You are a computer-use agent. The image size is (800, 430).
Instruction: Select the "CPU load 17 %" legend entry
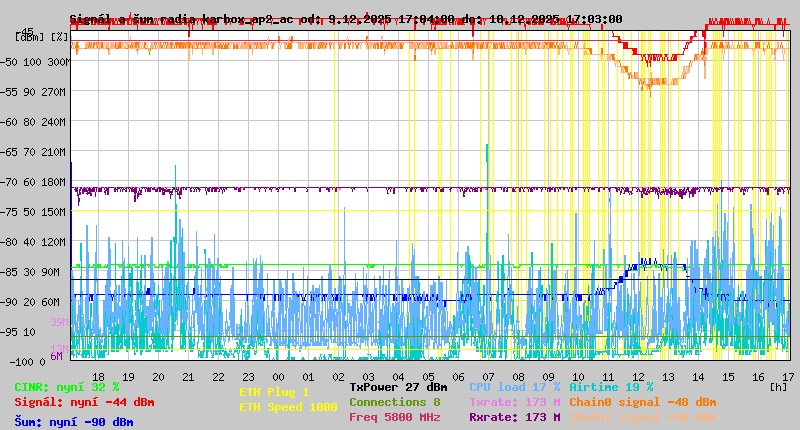[x=515, y=387]
